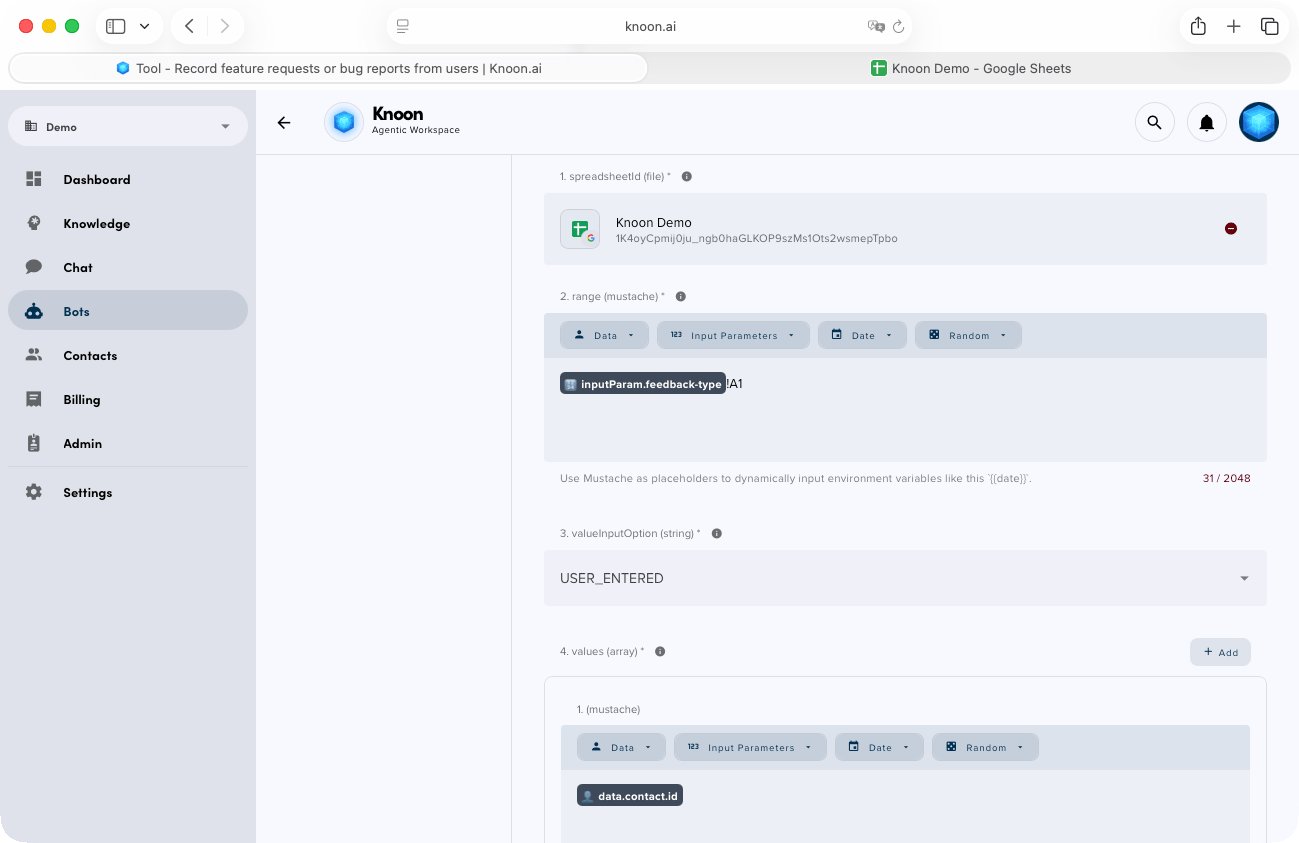The height and width of the screenshot is (843, 1299).
Task: Open Settings from the sidebar
Action: pyautogui.click(x=87, y=493)
